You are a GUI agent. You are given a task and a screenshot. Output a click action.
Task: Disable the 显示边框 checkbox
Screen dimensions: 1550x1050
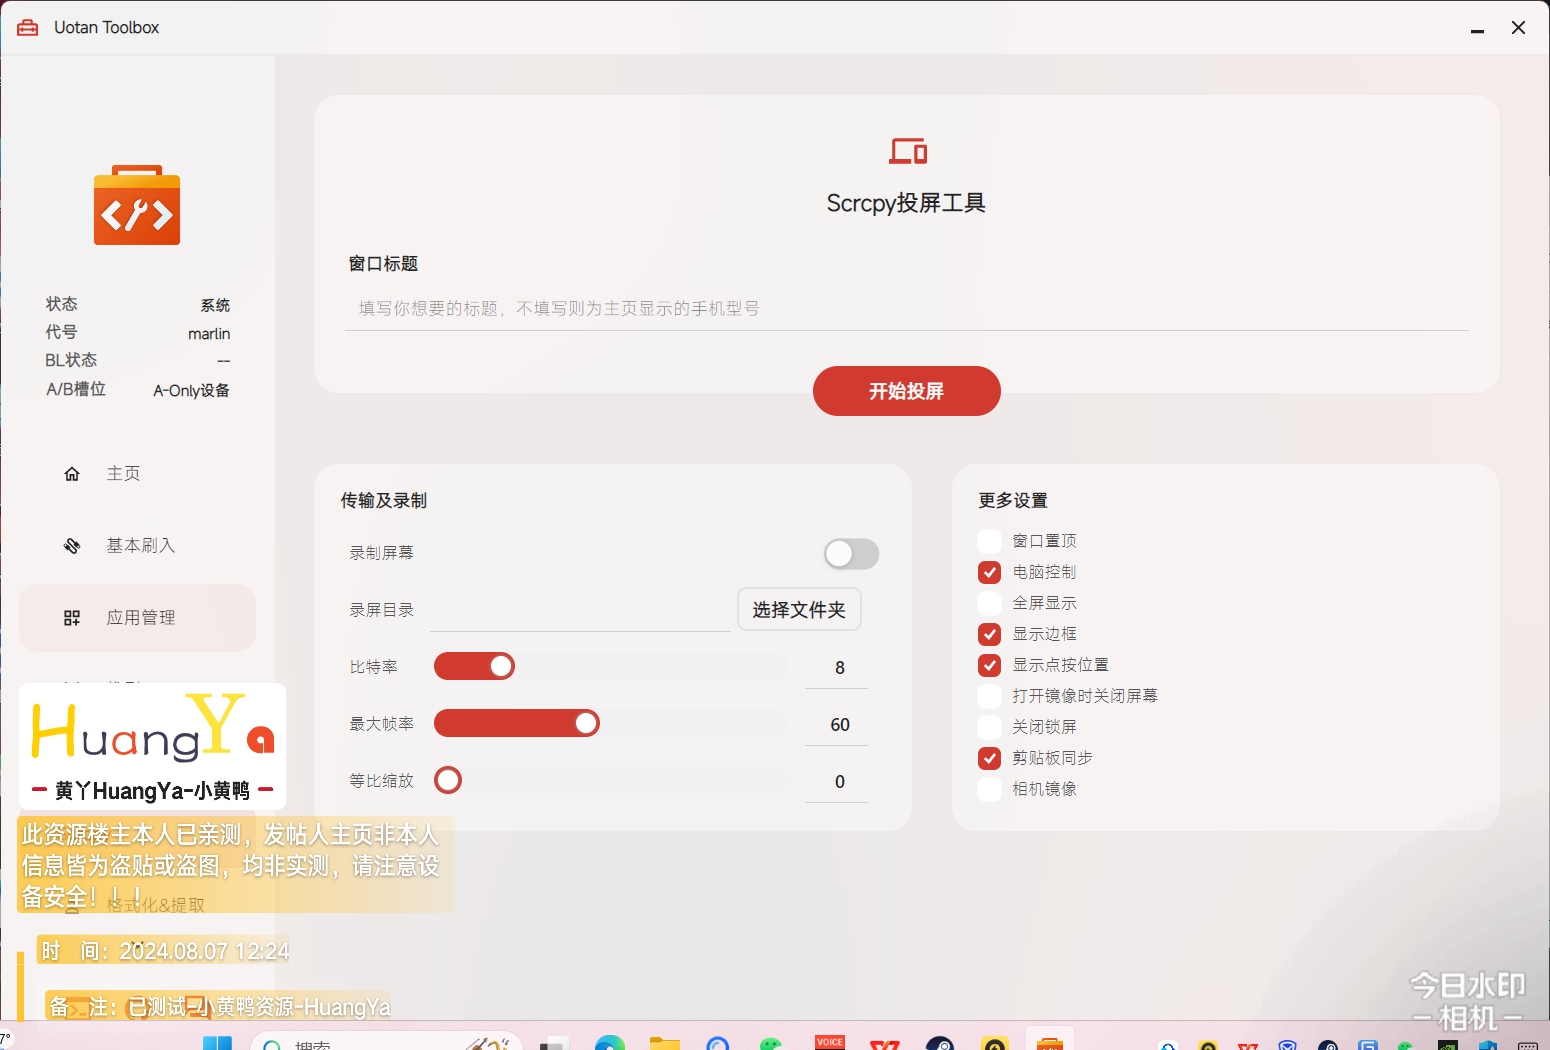click(989, 634)
